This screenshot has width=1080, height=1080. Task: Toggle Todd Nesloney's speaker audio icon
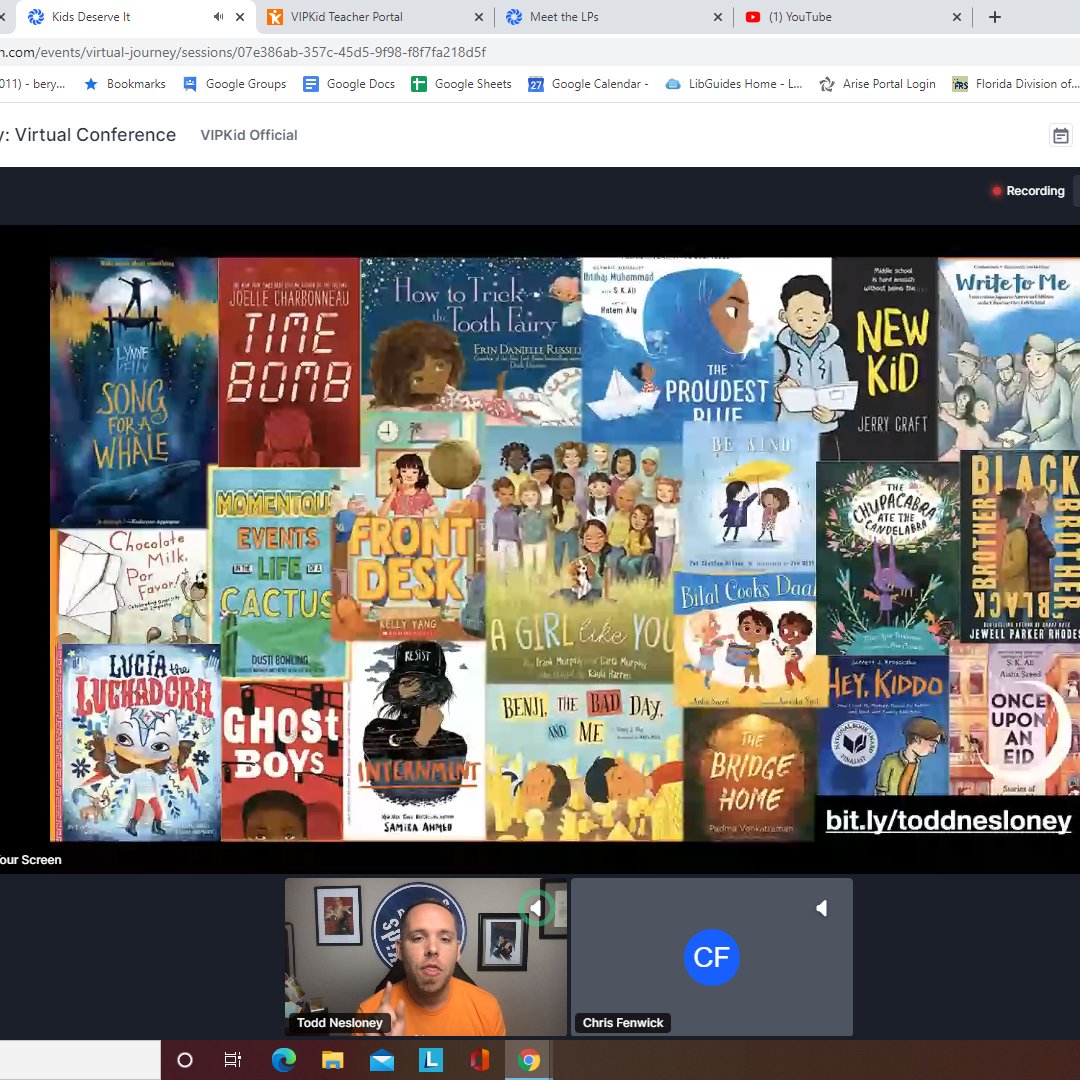coord(537,908)
